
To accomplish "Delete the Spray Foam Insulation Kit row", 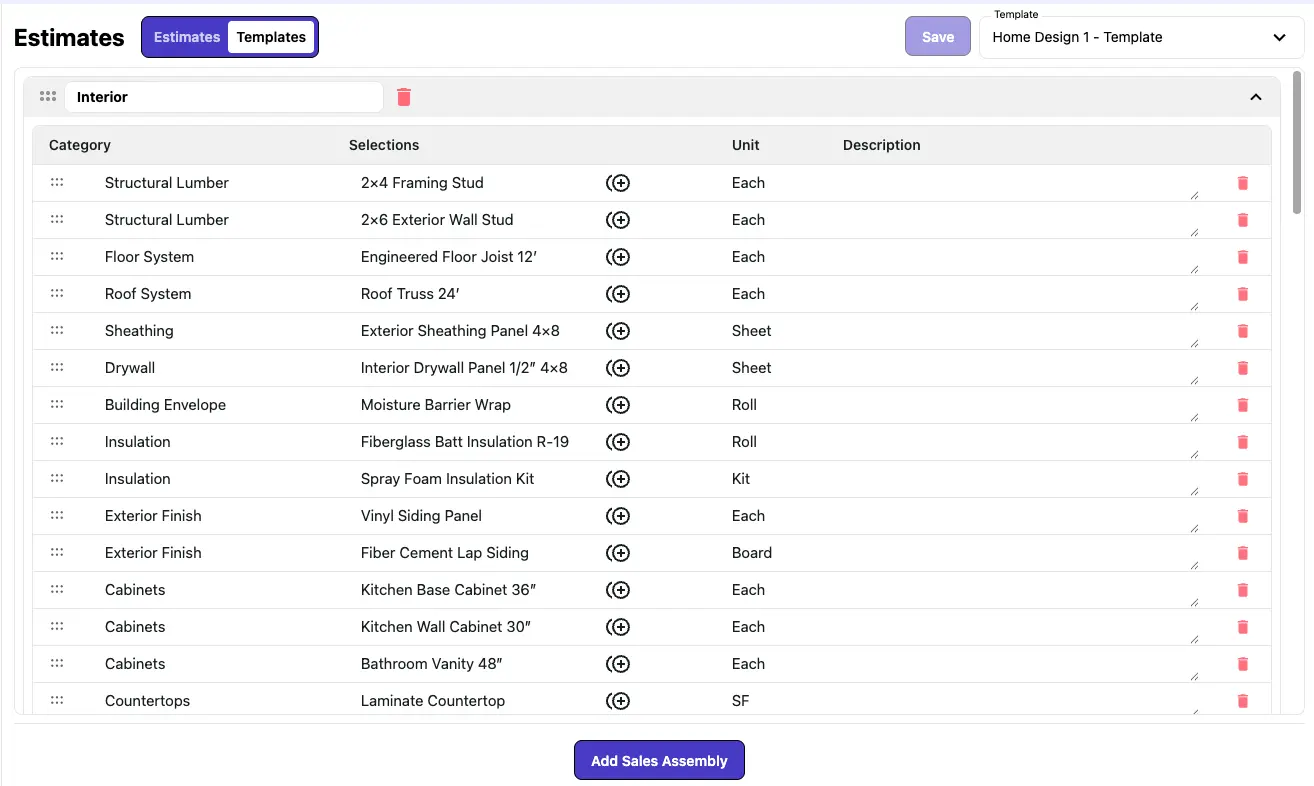I will click(x=1243, y=479).
